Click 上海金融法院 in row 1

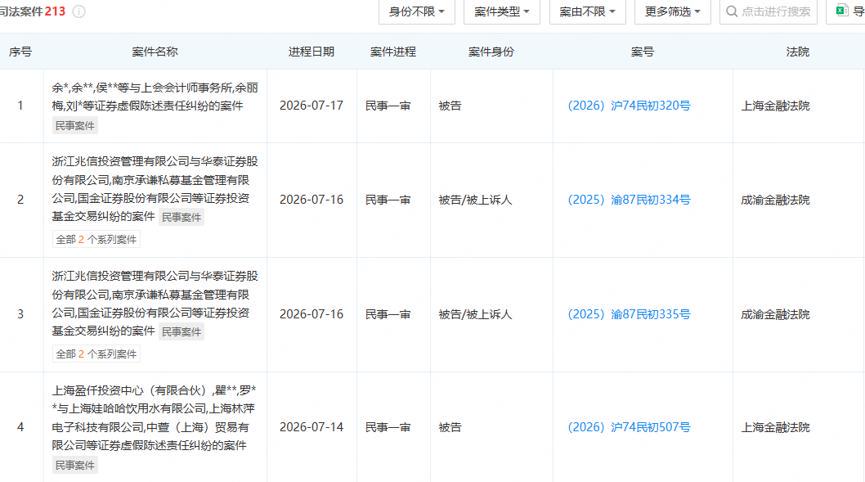[x=775, y=105]
